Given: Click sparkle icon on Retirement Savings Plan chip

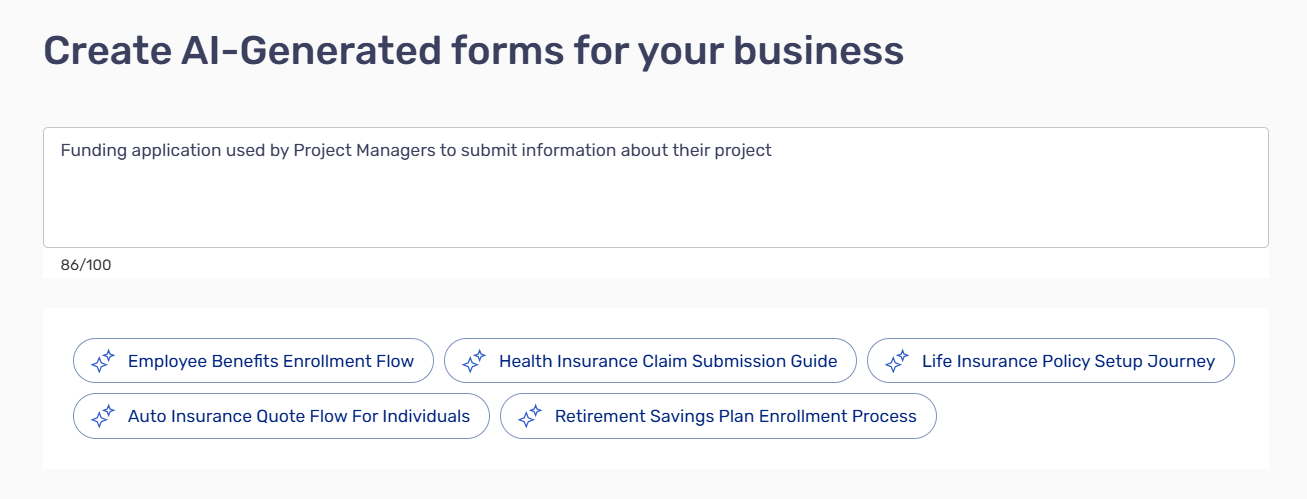Looking at the screenshot, I should [x=529, y=416].
